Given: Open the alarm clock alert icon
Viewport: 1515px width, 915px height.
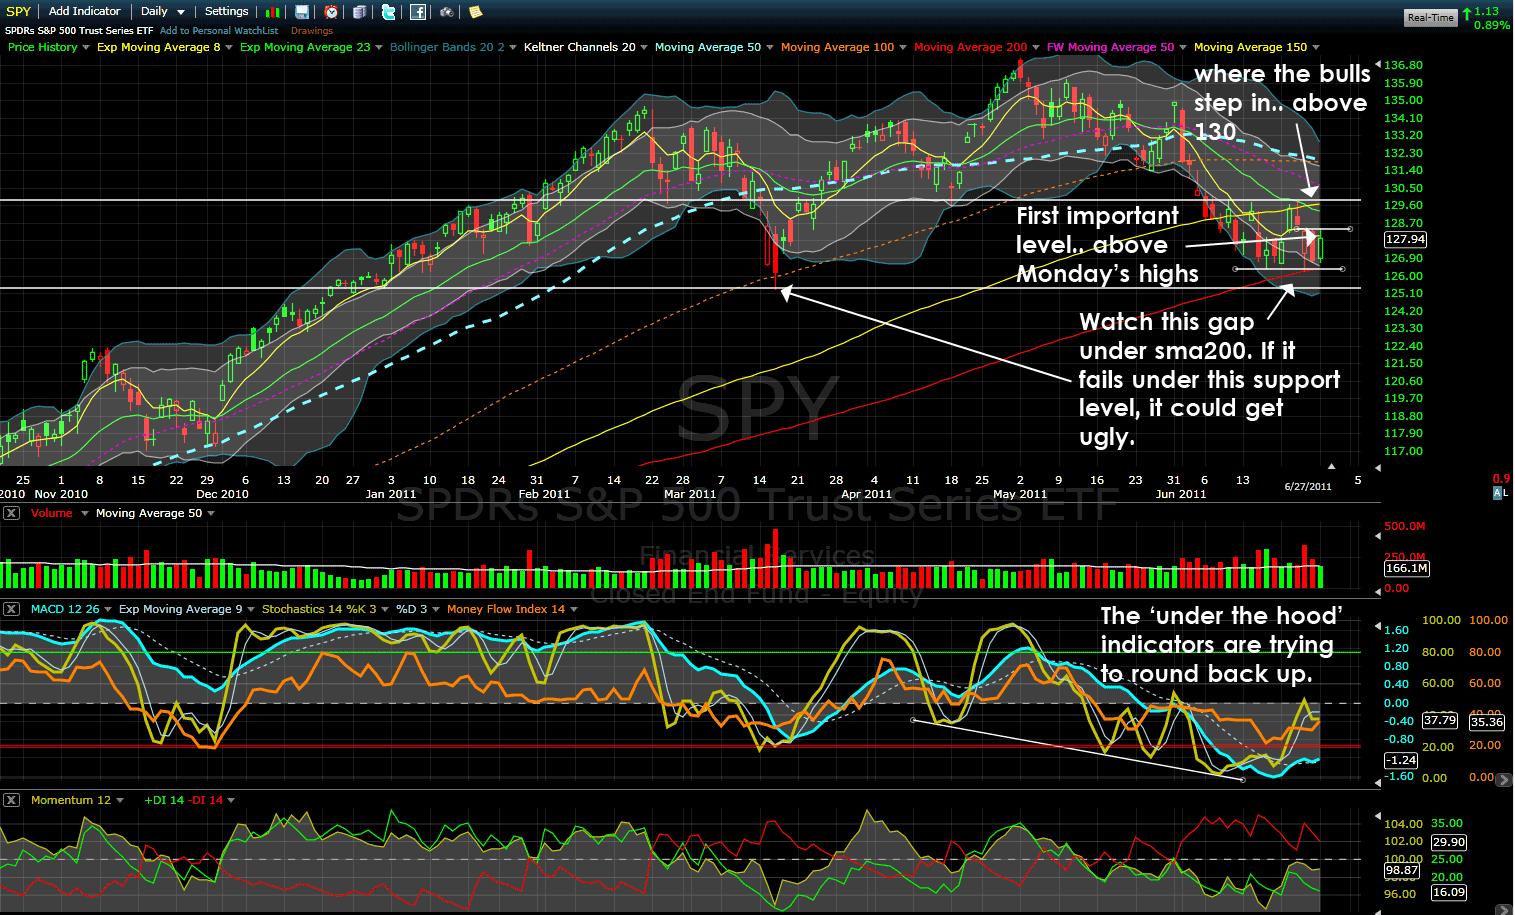Looking at the screenshot, I should coord(331,12).
